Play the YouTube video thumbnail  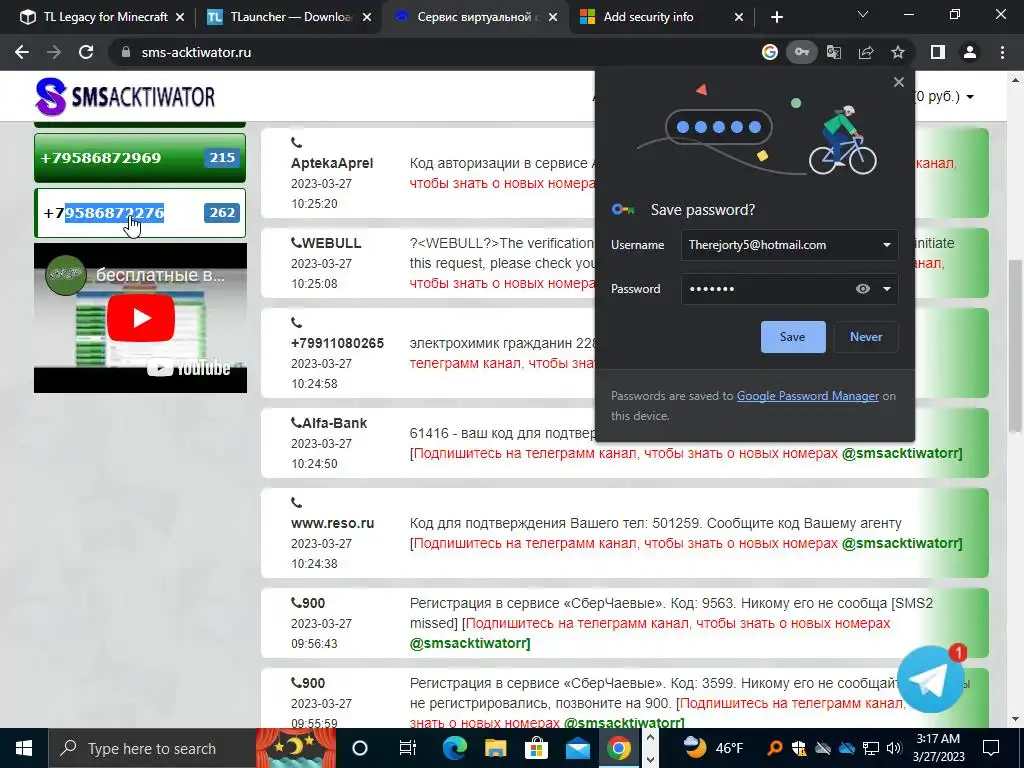pyautogui.click(x=140, y=318)
